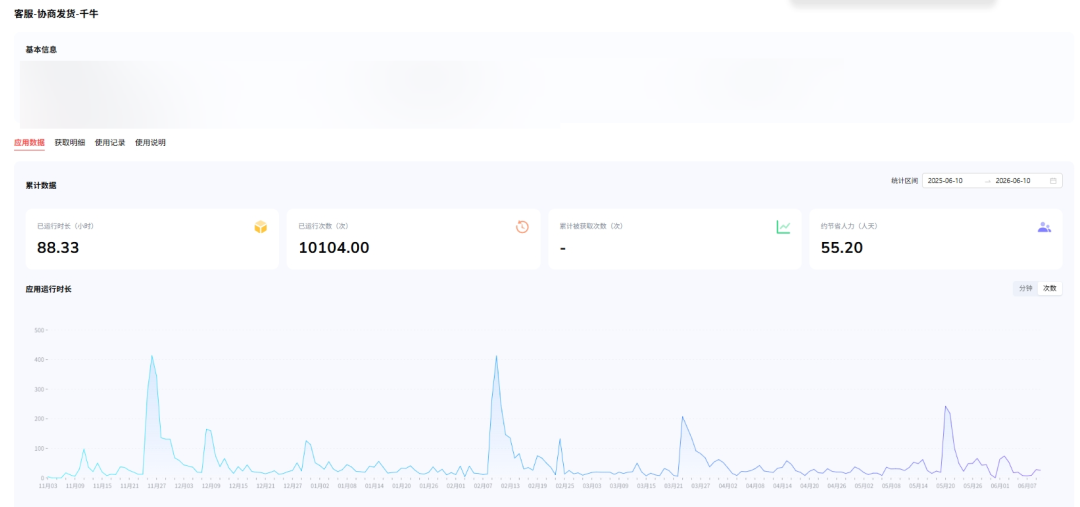The height and width of the screenshot is (507, 1080).
Task: Click the chart peak near 11月27
Action: coord(152,356)
